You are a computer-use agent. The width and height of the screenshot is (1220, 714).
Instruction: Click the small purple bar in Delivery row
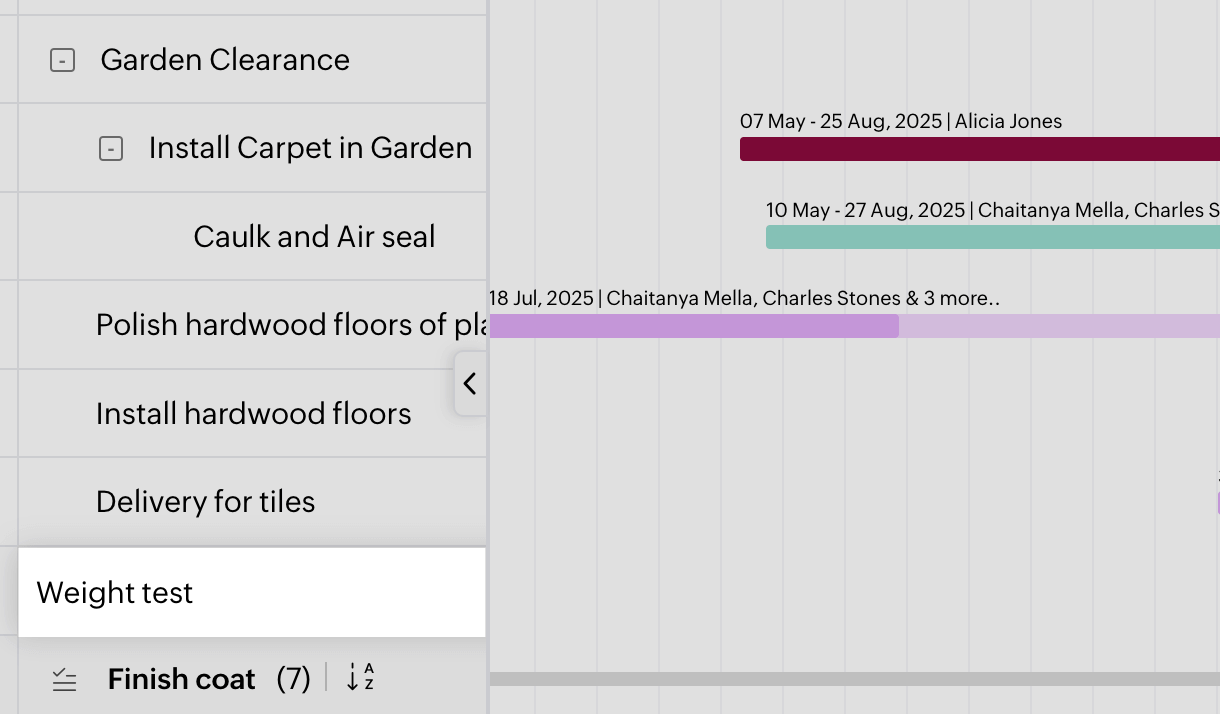click(1217, 503)
